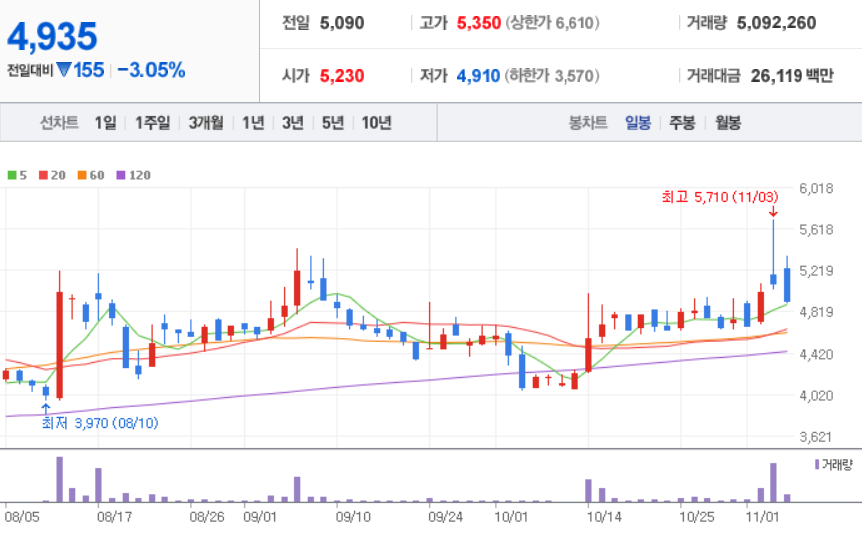
Task: Click the -3.05% change rate
Action: pyautogui.click(x=151, y=70)
